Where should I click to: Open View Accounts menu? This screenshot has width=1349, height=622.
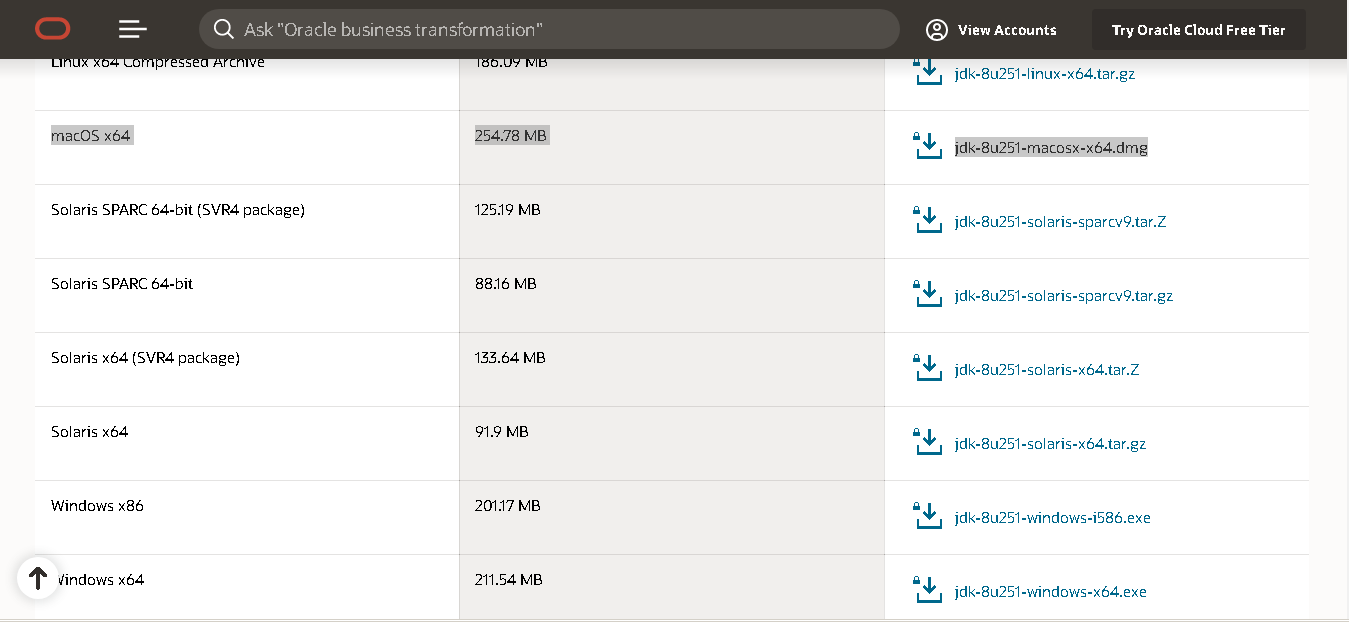991,30
